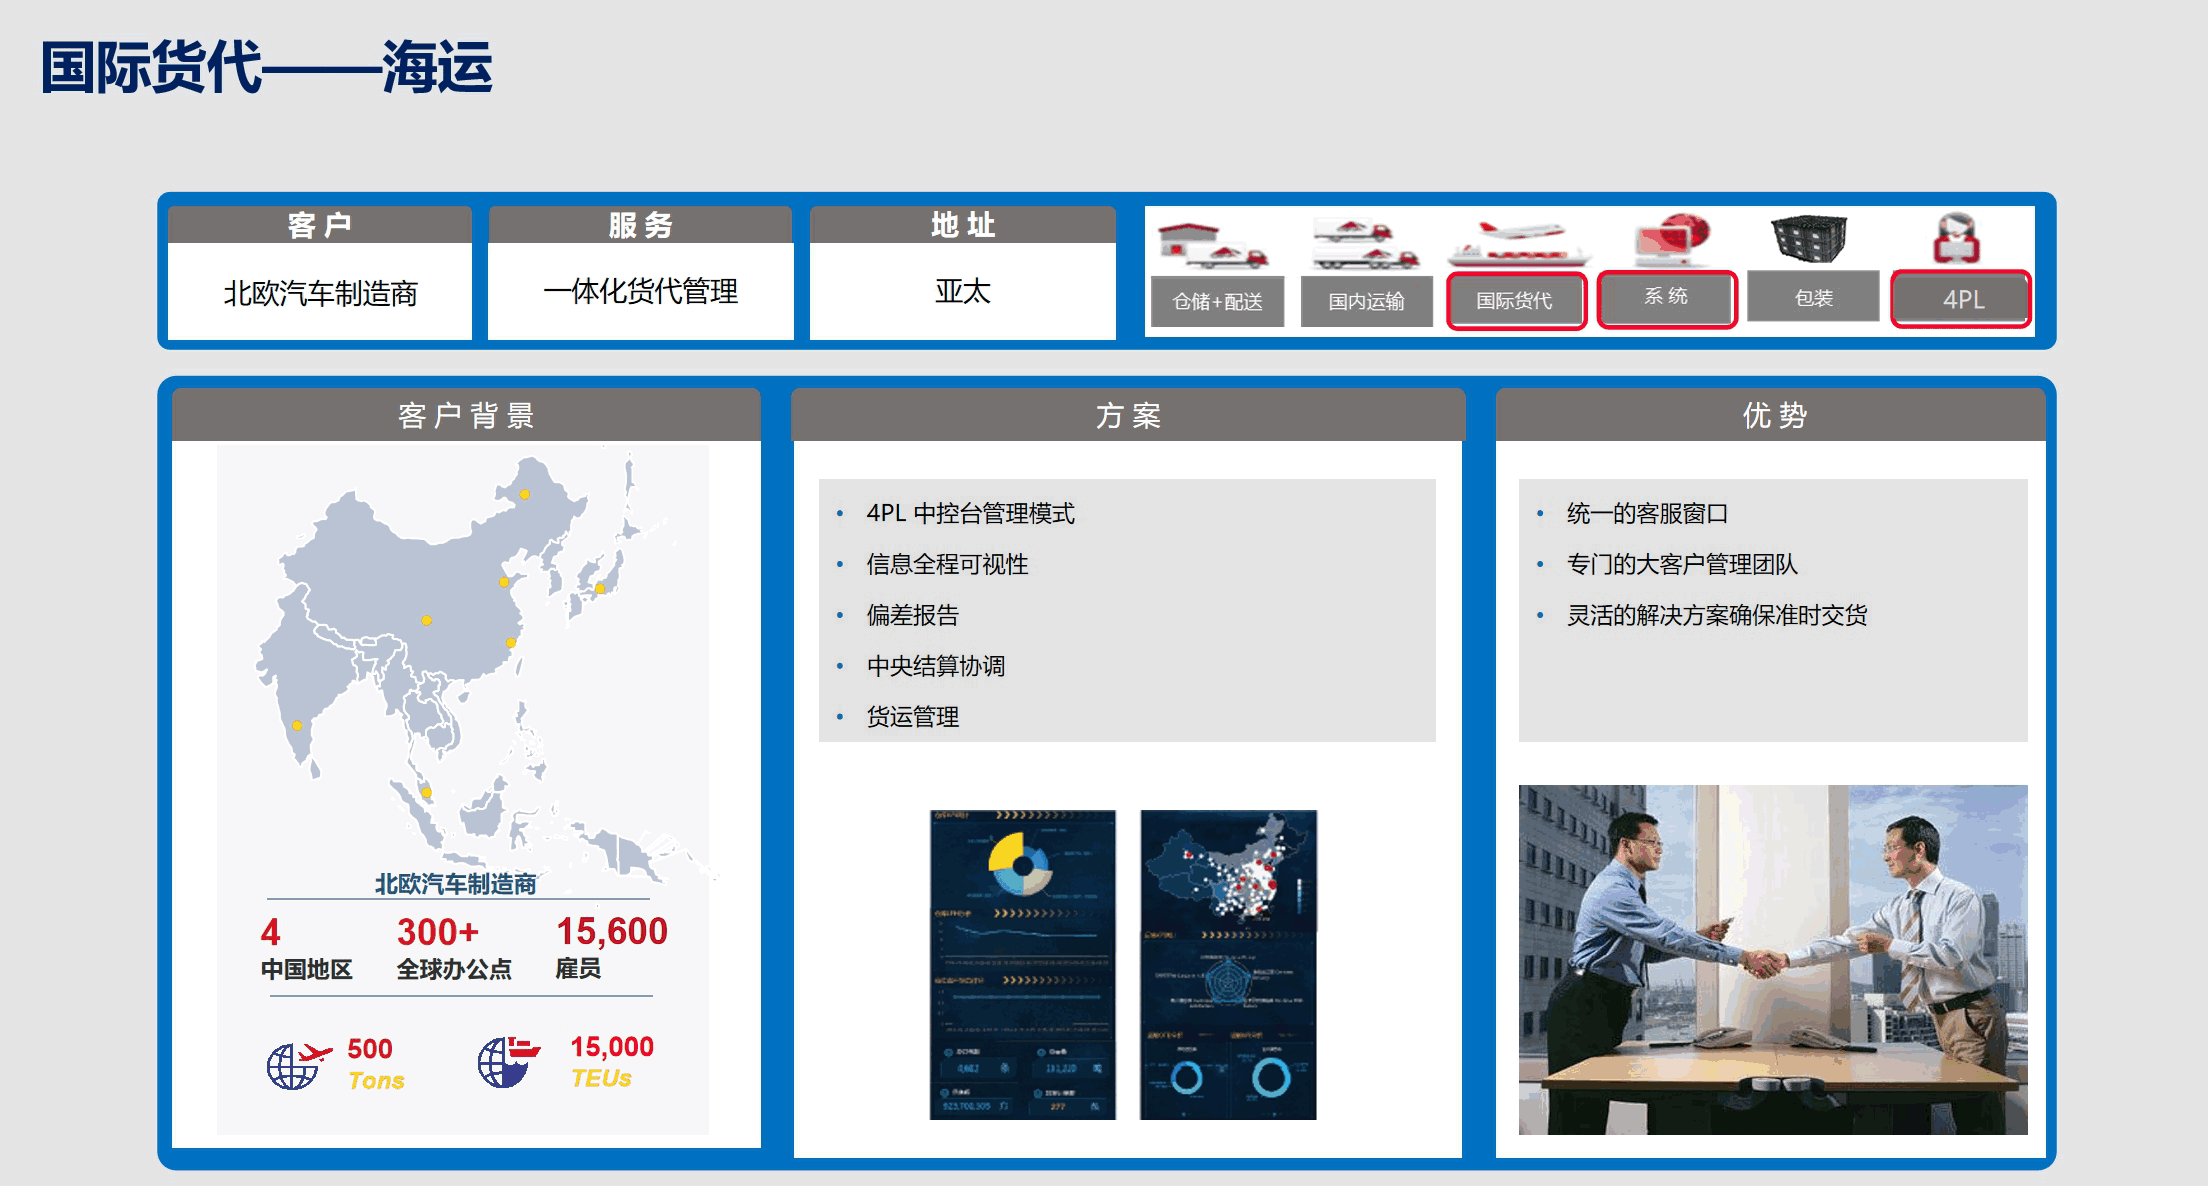This screenshot has height=1186, width=2208.
Task: Select the highlighted 国际货代 button
Action: coord(1515,301)
